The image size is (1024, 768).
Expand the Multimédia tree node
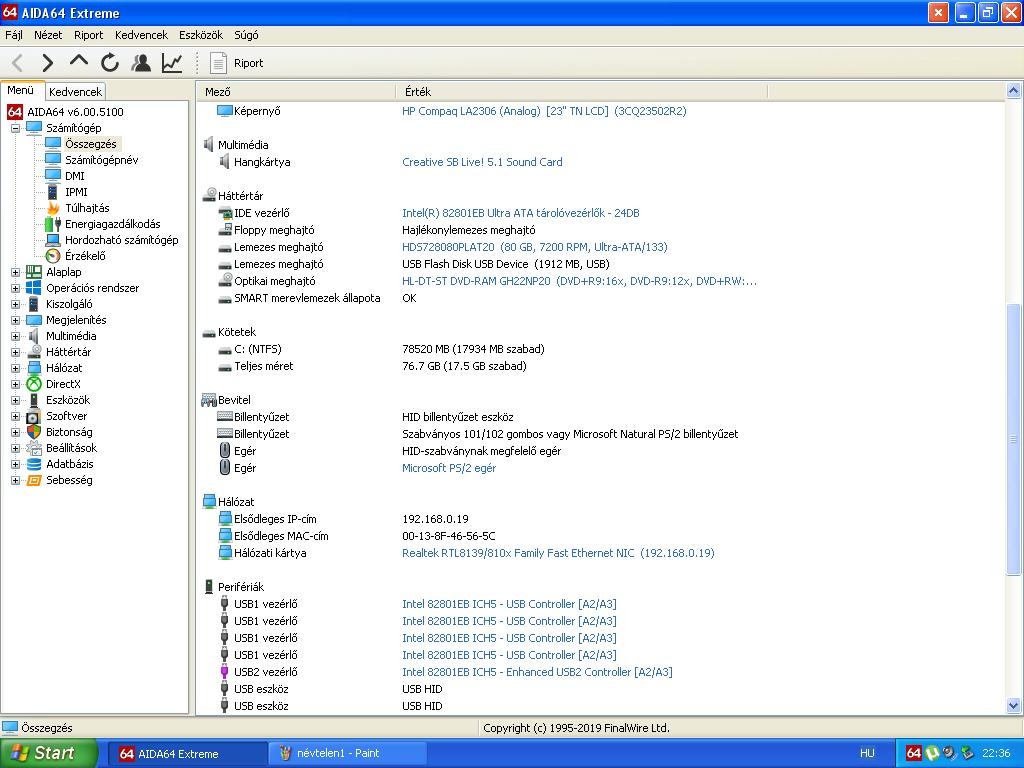click(16, 336)
